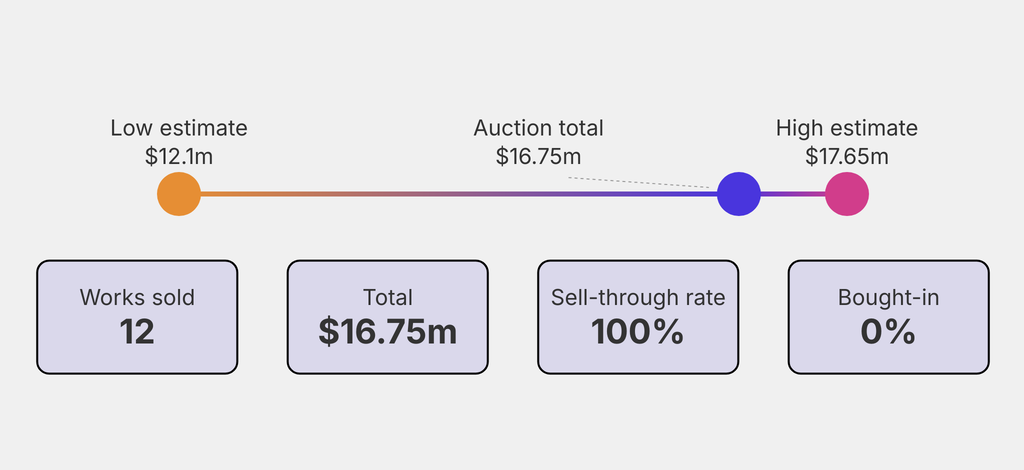The width and height of the screenshot is (1024, 470).
Task: Click the bold 0% figure
Action: pos(888,332)
